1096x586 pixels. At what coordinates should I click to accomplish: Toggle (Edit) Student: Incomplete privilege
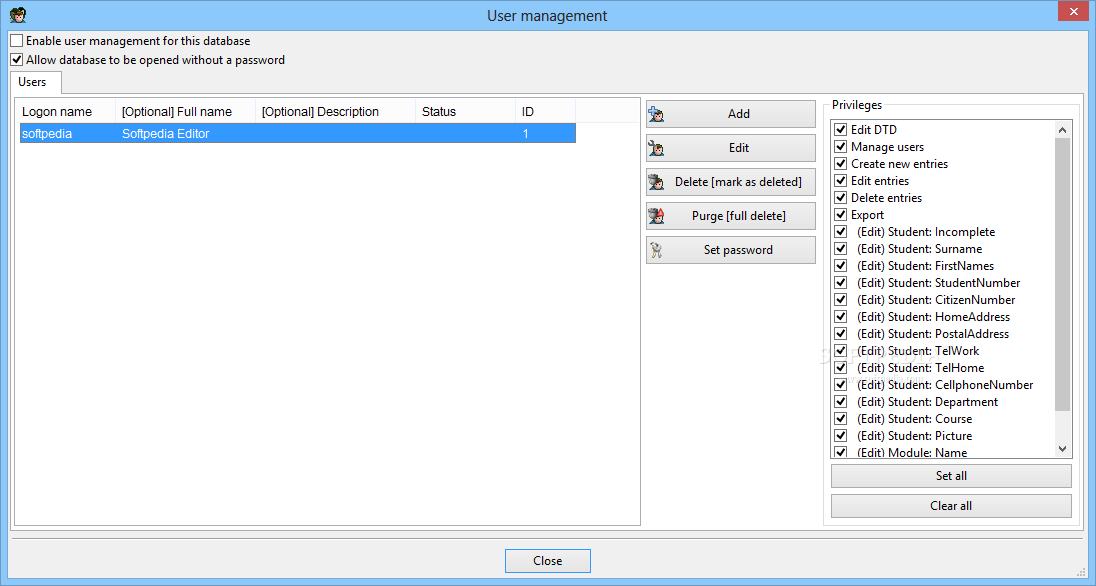[x=841, y=232]
